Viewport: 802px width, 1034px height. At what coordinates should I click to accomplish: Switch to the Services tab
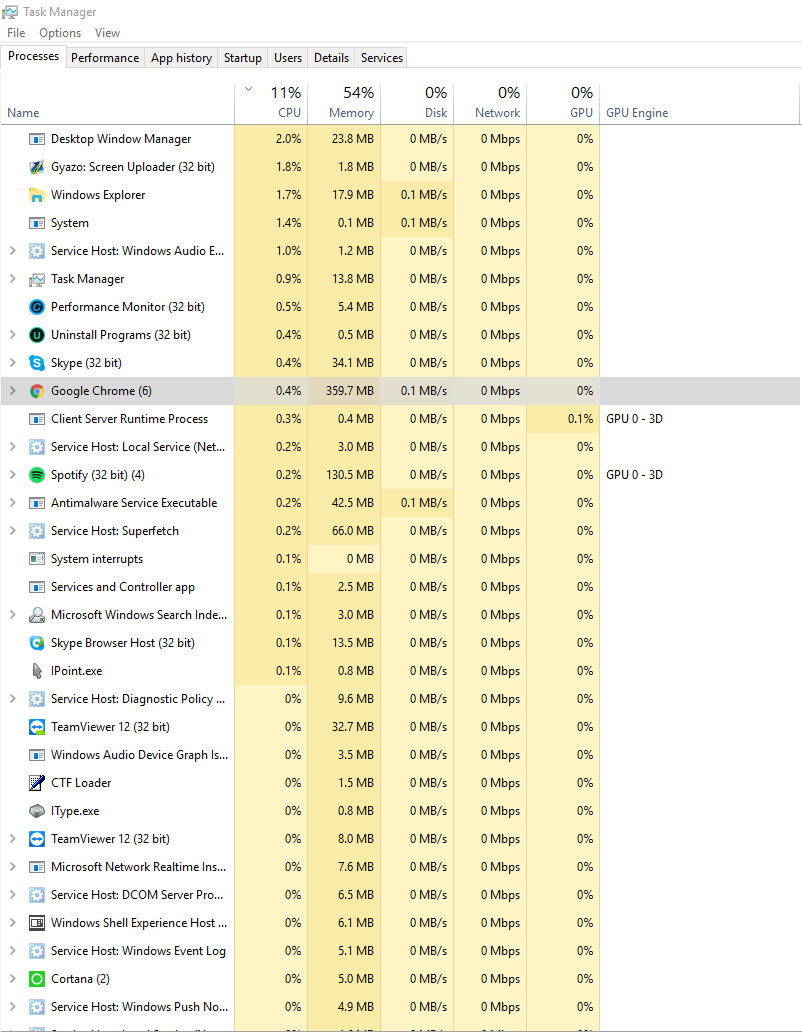click(x=382, y=58)
